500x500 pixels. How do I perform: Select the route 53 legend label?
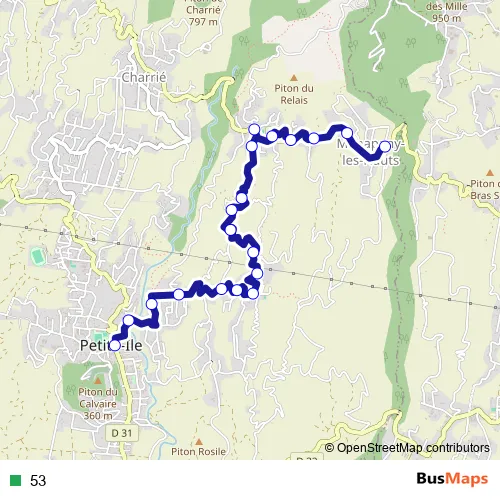pos(38,481)
